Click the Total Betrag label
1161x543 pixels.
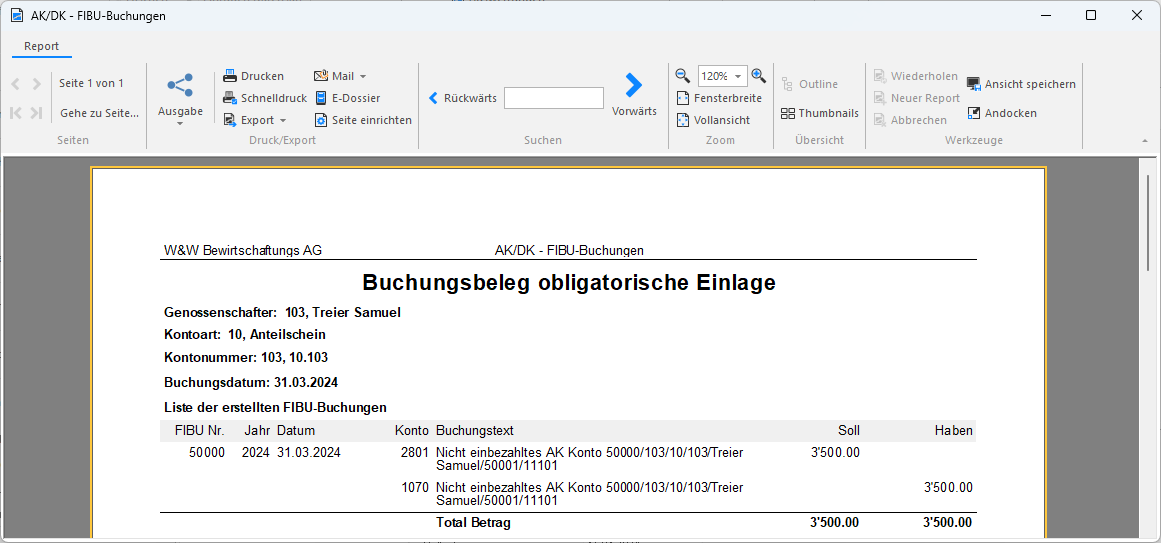(474, 523)
